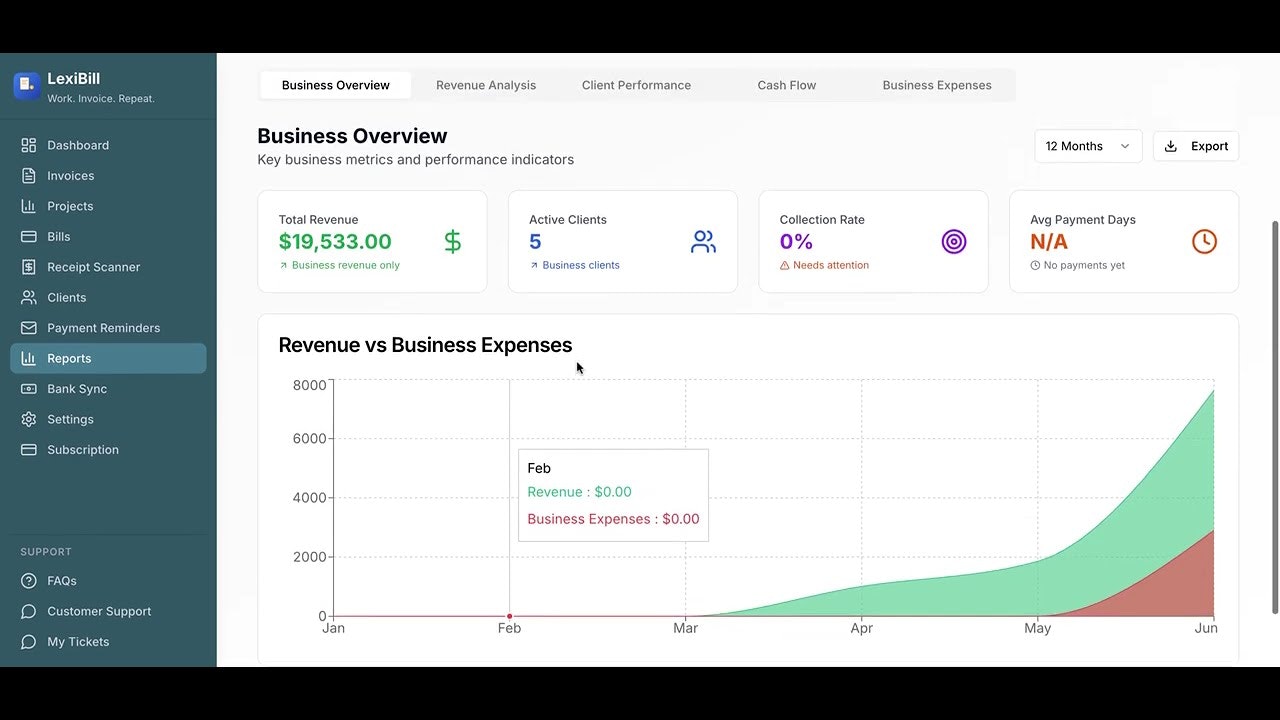Viewport: 1280px width, 720px height.
Task: Click the Clients people icon in sidebar
Action: [x=29, y=298]
